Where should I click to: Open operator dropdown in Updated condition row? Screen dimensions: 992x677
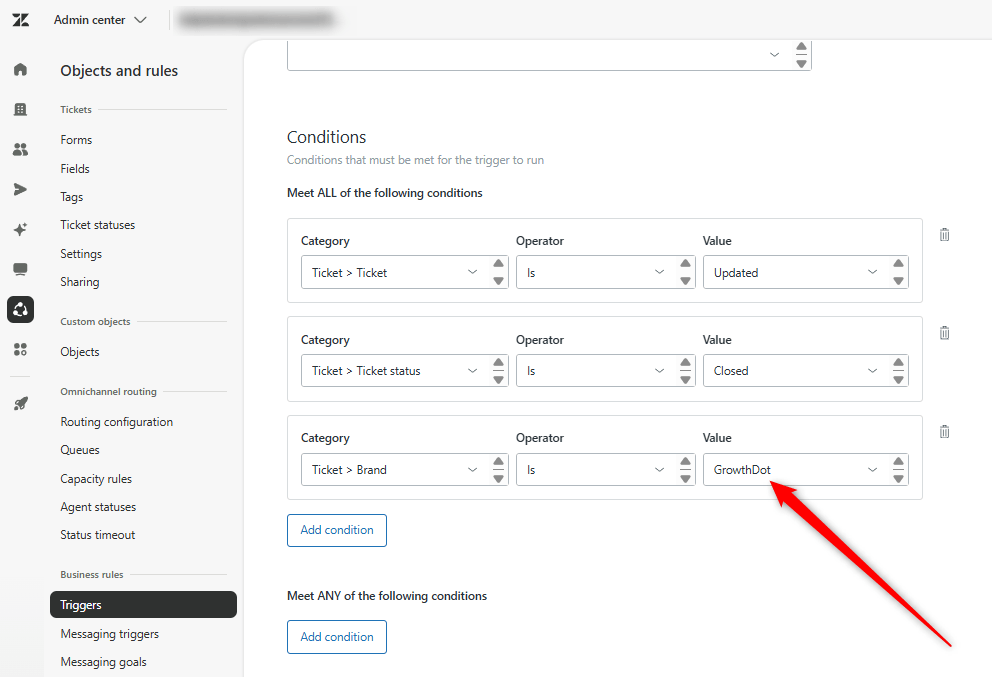605,272
